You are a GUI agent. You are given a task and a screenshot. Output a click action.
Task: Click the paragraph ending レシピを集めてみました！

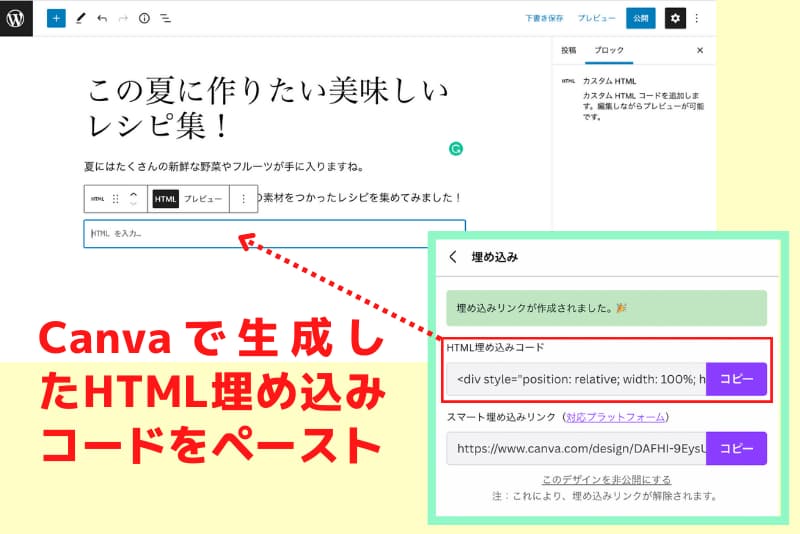click(360, 197)
